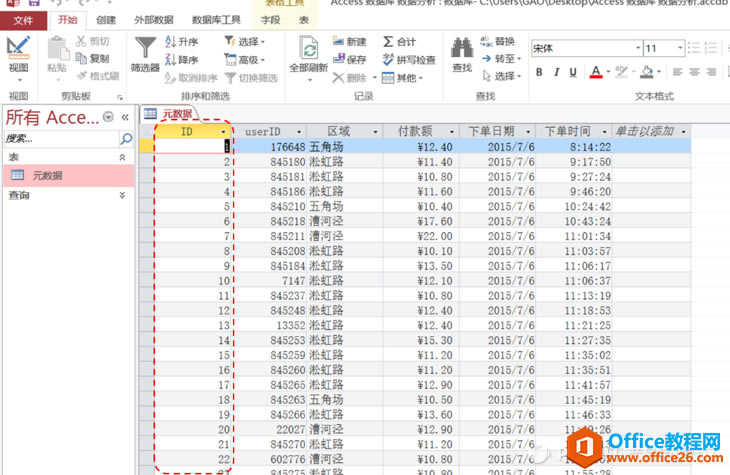Open 付款额 column dropdown arrow
The width and height of the screenshot is (730, 475).
coord(452,132)
